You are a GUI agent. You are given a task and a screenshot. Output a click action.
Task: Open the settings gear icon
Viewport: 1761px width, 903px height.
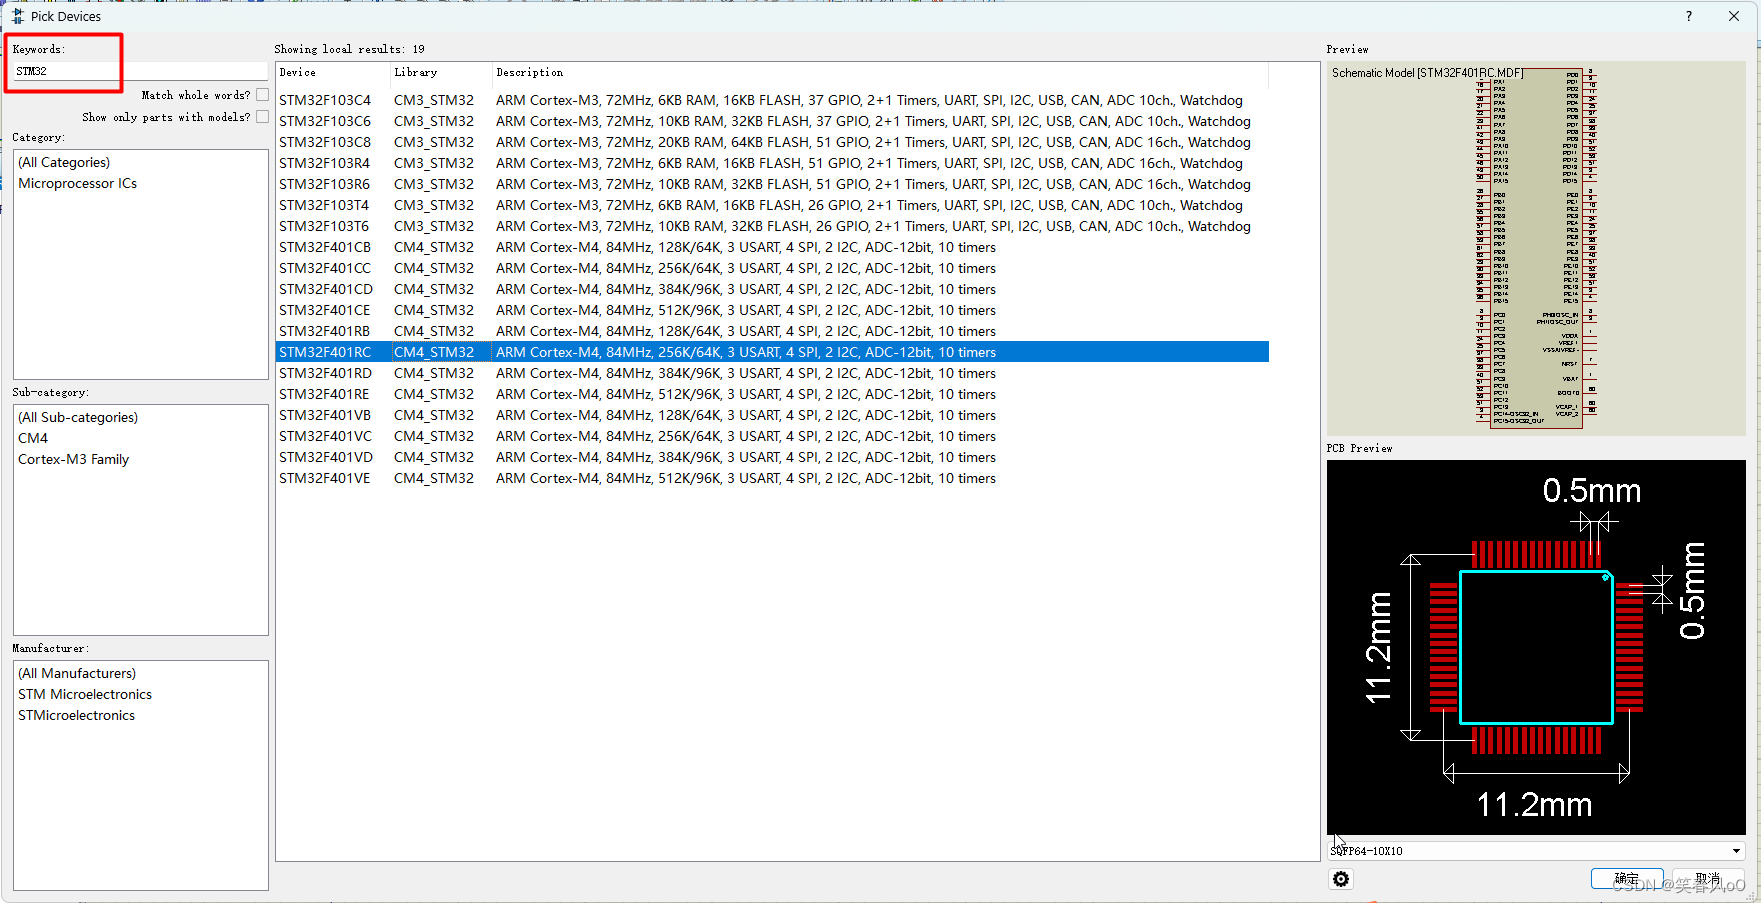[x=1340, y=878]
